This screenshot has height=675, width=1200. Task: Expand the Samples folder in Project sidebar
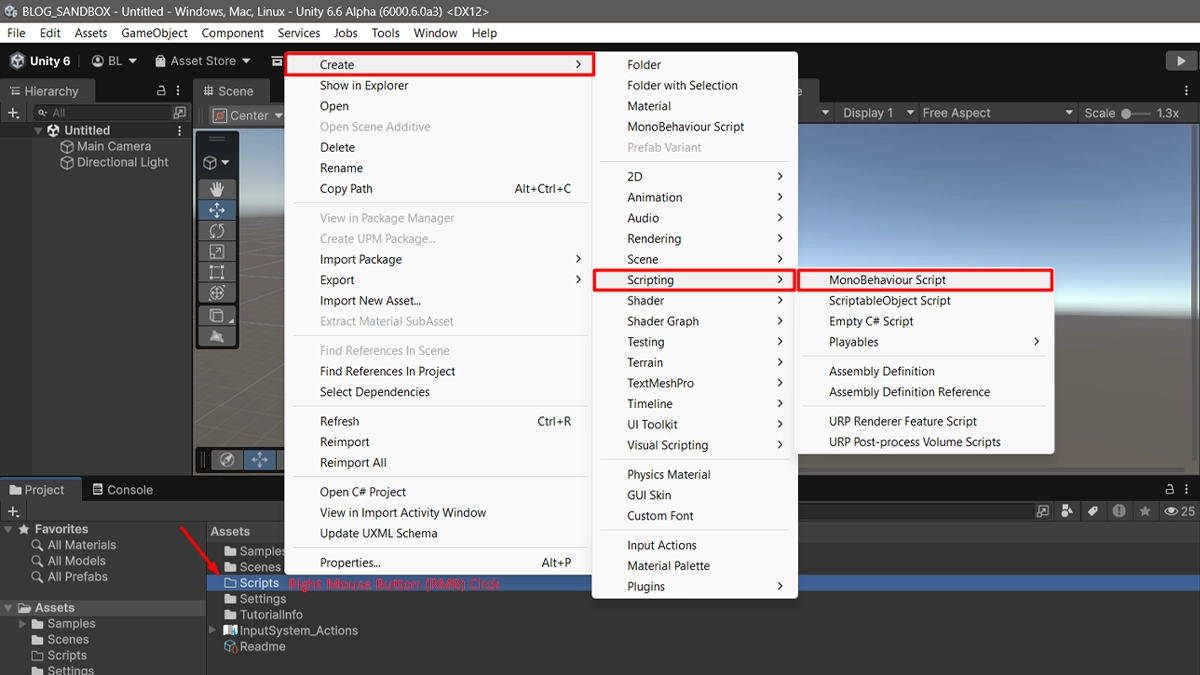[x=23, y=624]
